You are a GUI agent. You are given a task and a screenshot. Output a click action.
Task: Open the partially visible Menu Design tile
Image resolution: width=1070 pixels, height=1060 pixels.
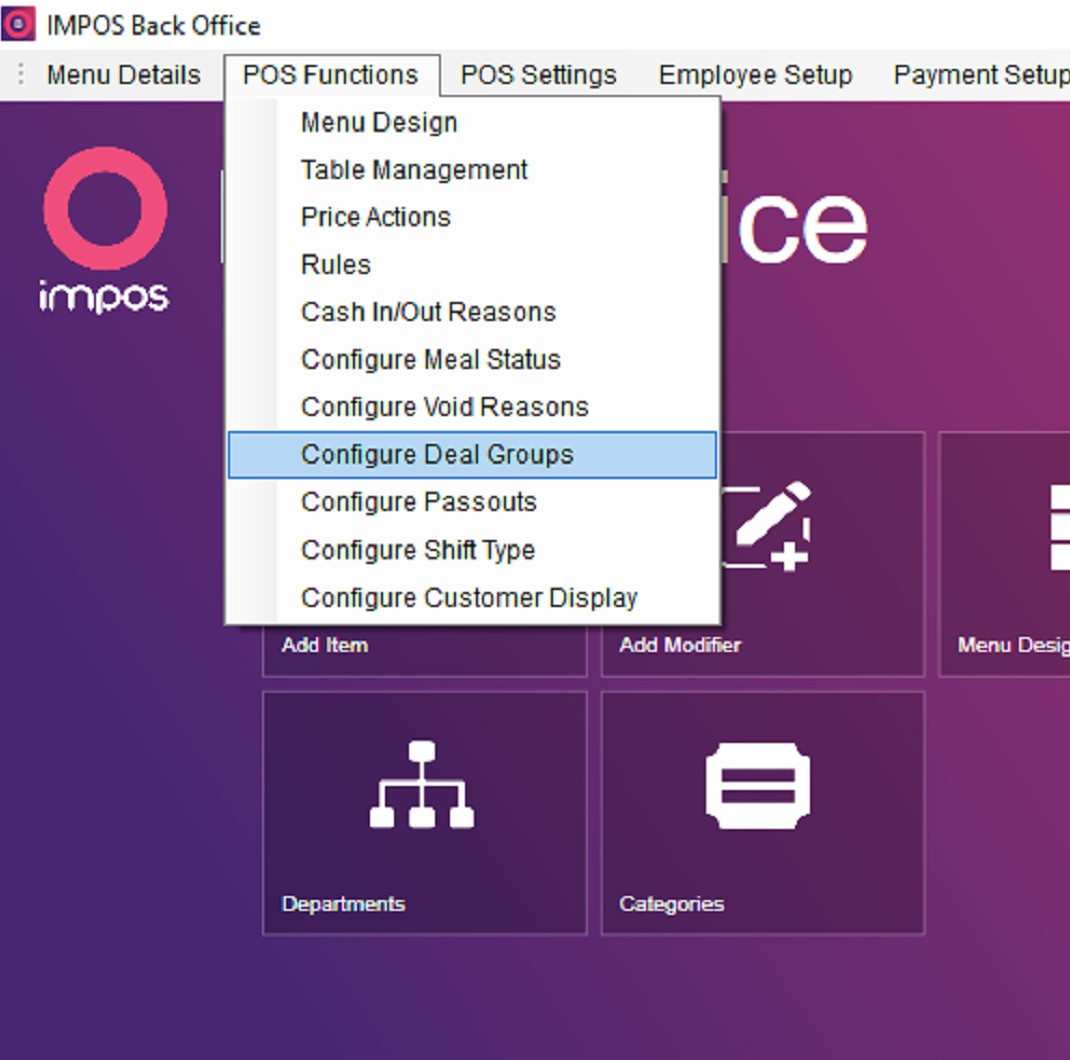pos(1005,555)
